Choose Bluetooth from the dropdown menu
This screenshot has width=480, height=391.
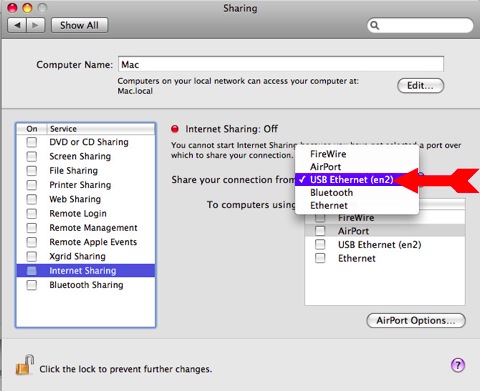pos(357,193)
